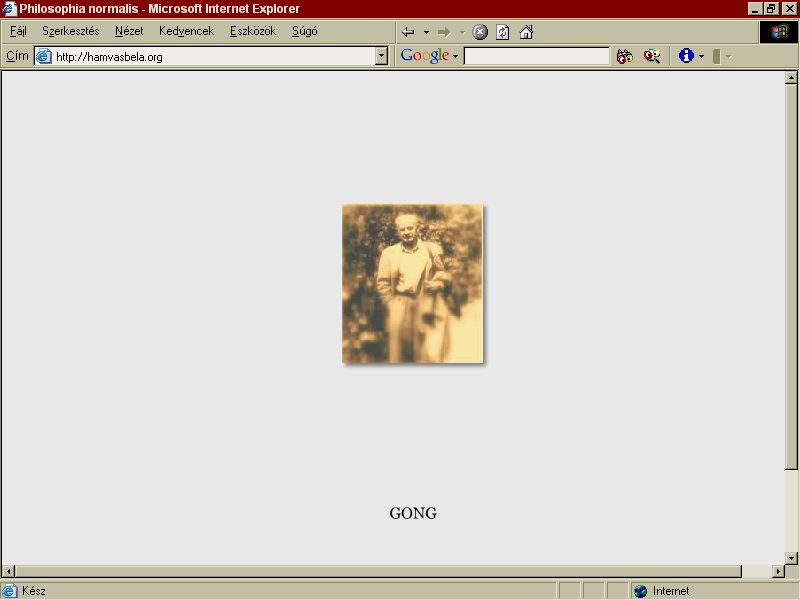Click the GONG link
800x600 pixels.
point(413,513)
